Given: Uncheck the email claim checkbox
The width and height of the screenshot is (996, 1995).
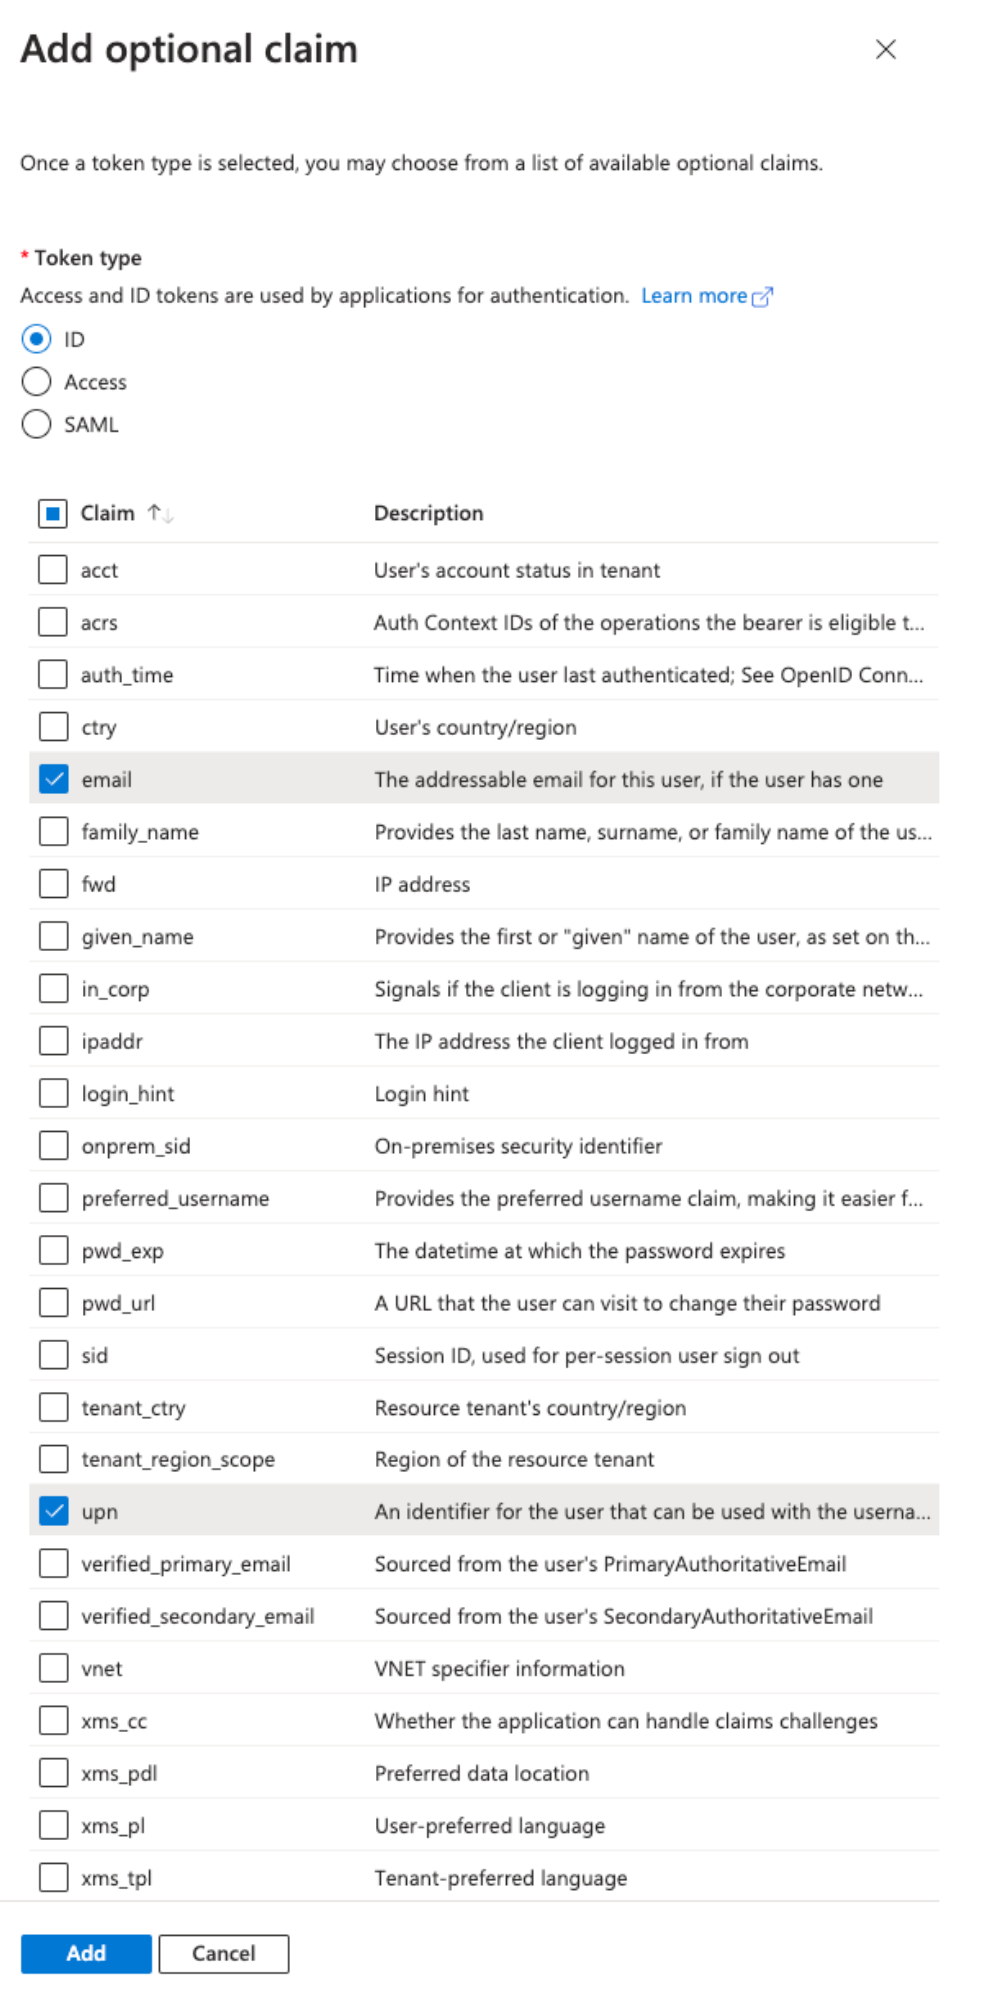Looking at the screenshot, I should point(54,779).
